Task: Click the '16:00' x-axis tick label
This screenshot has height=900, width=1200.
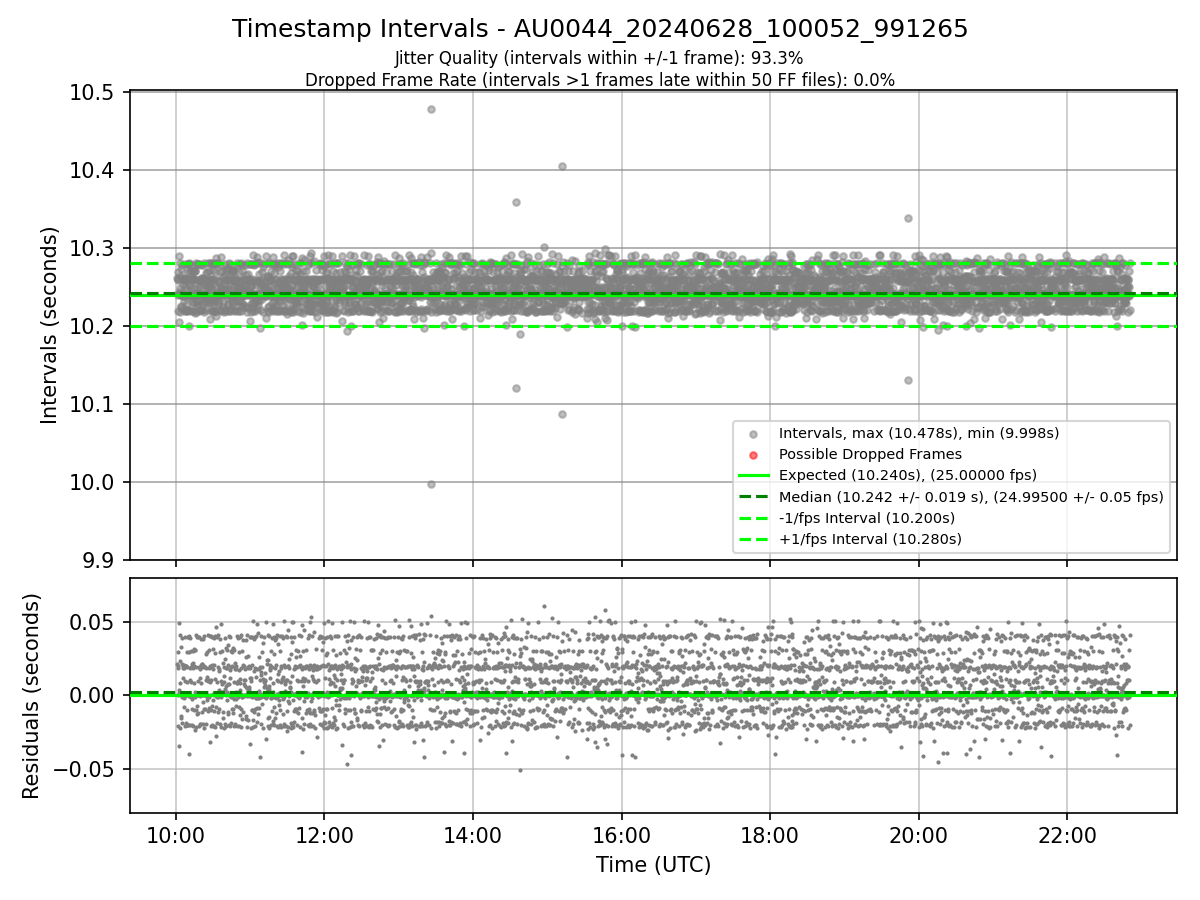Action: tap(621, 835)
